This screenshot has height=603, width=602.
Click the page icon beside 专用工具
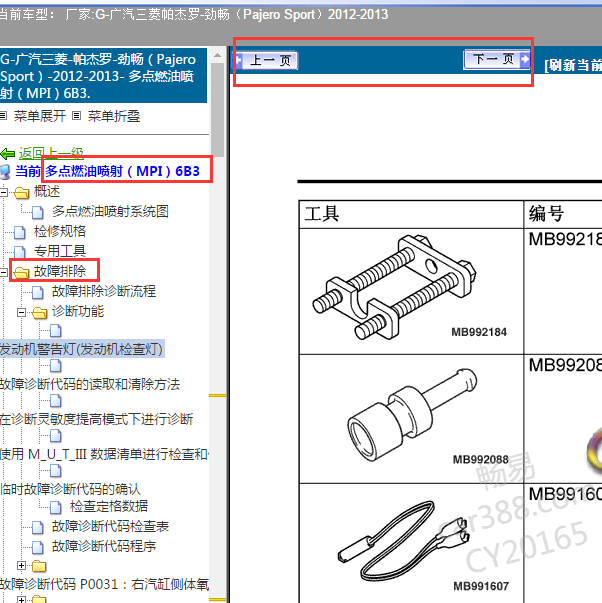point(20,252)
